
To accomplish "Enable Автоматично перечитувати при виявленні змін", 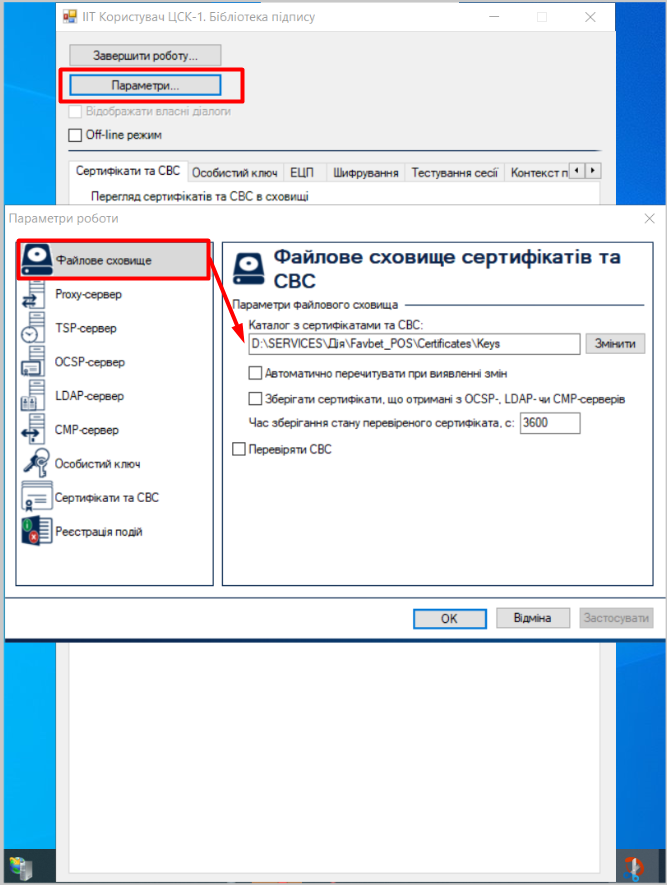I will pos(256,373).
